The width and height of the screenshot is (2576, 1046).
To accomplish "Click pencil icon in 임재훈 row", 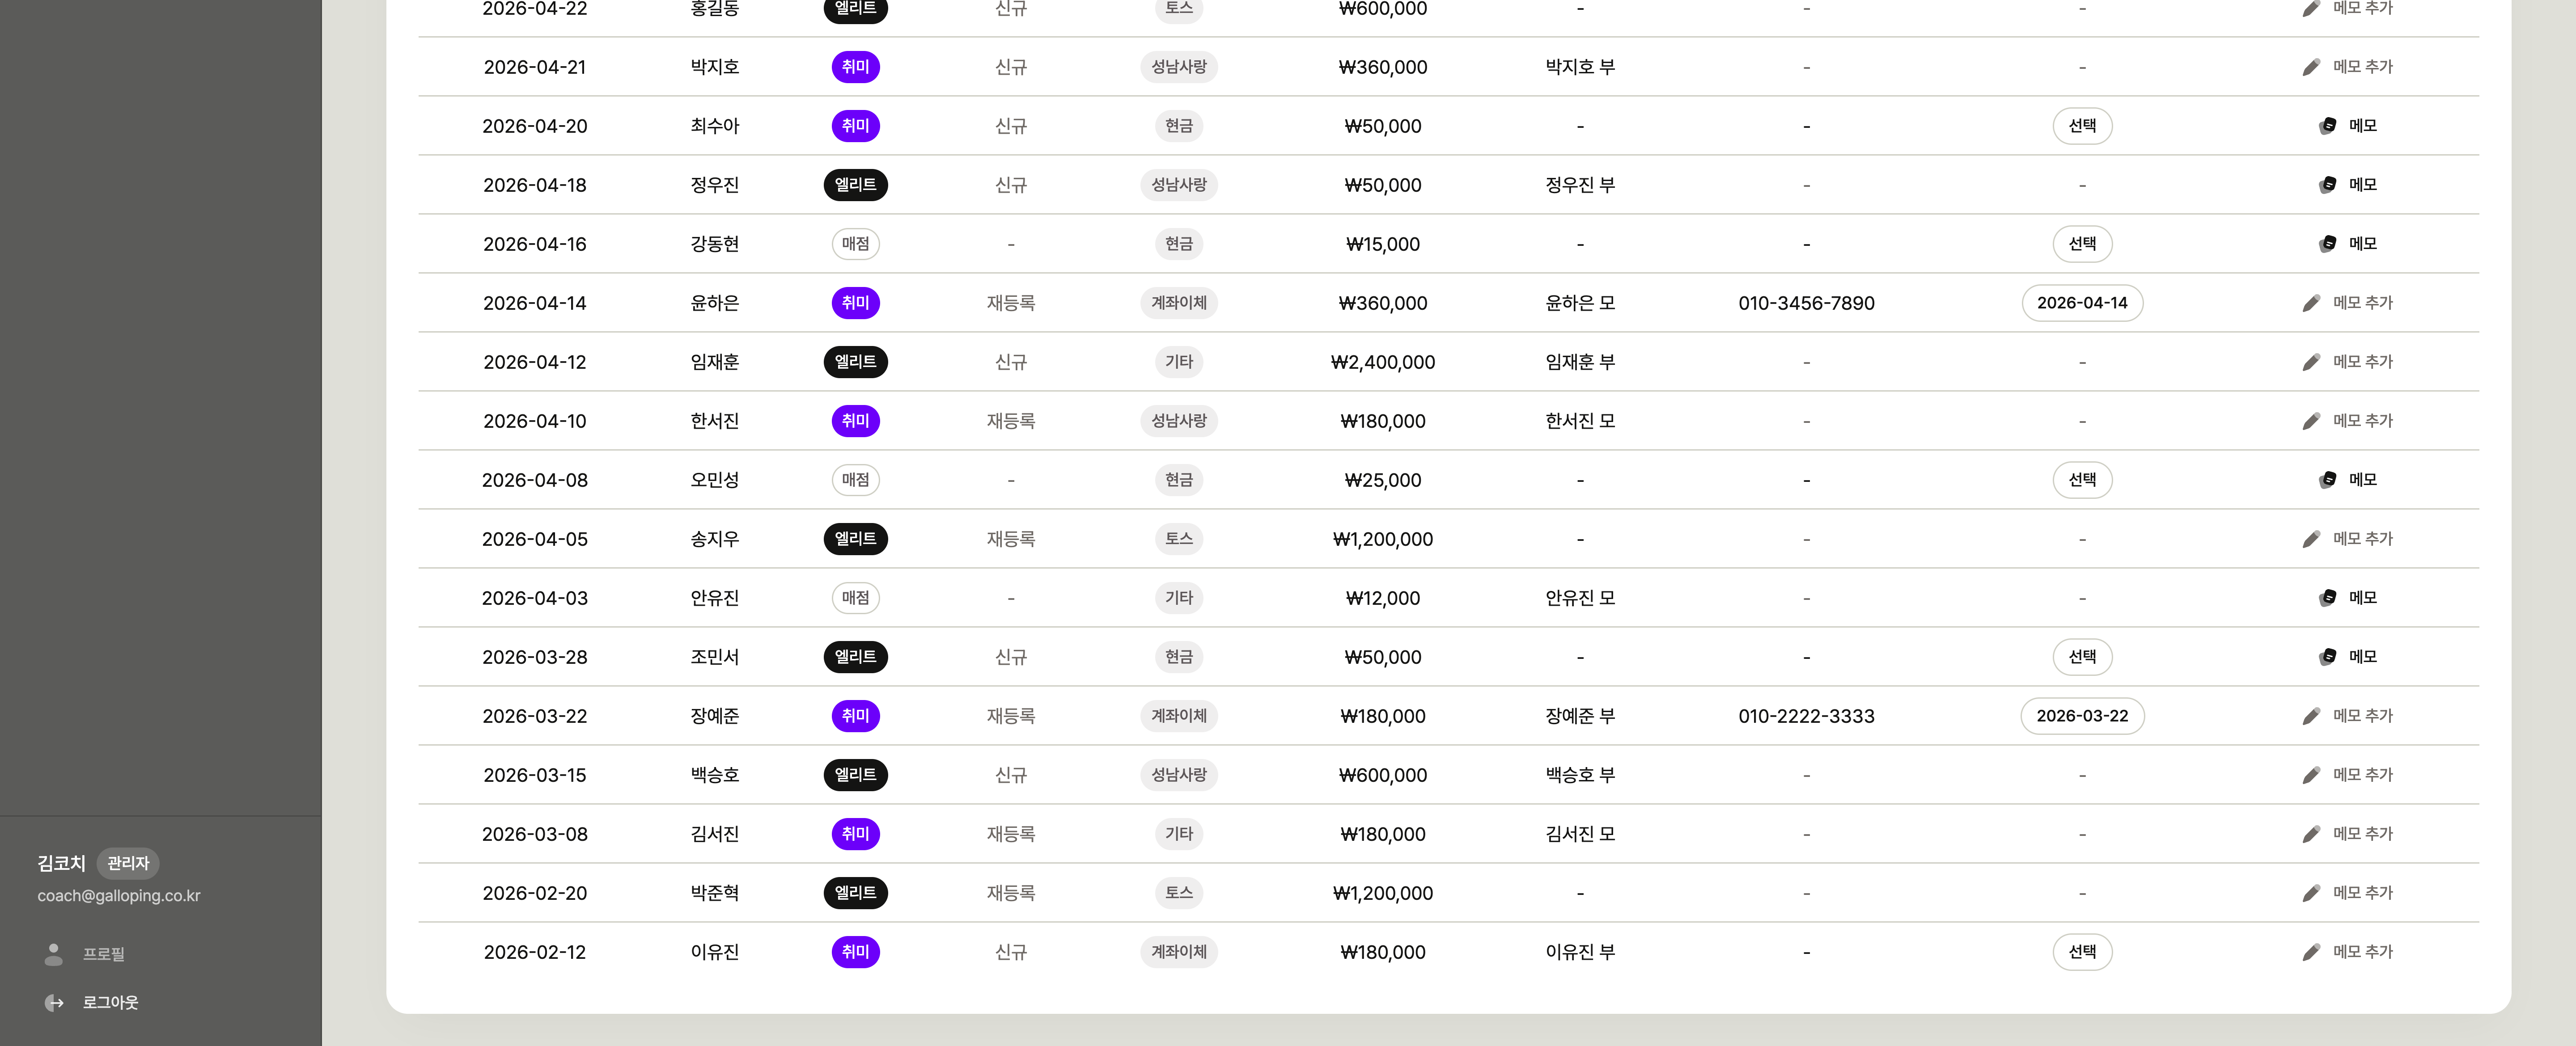I will point(2311,362).
